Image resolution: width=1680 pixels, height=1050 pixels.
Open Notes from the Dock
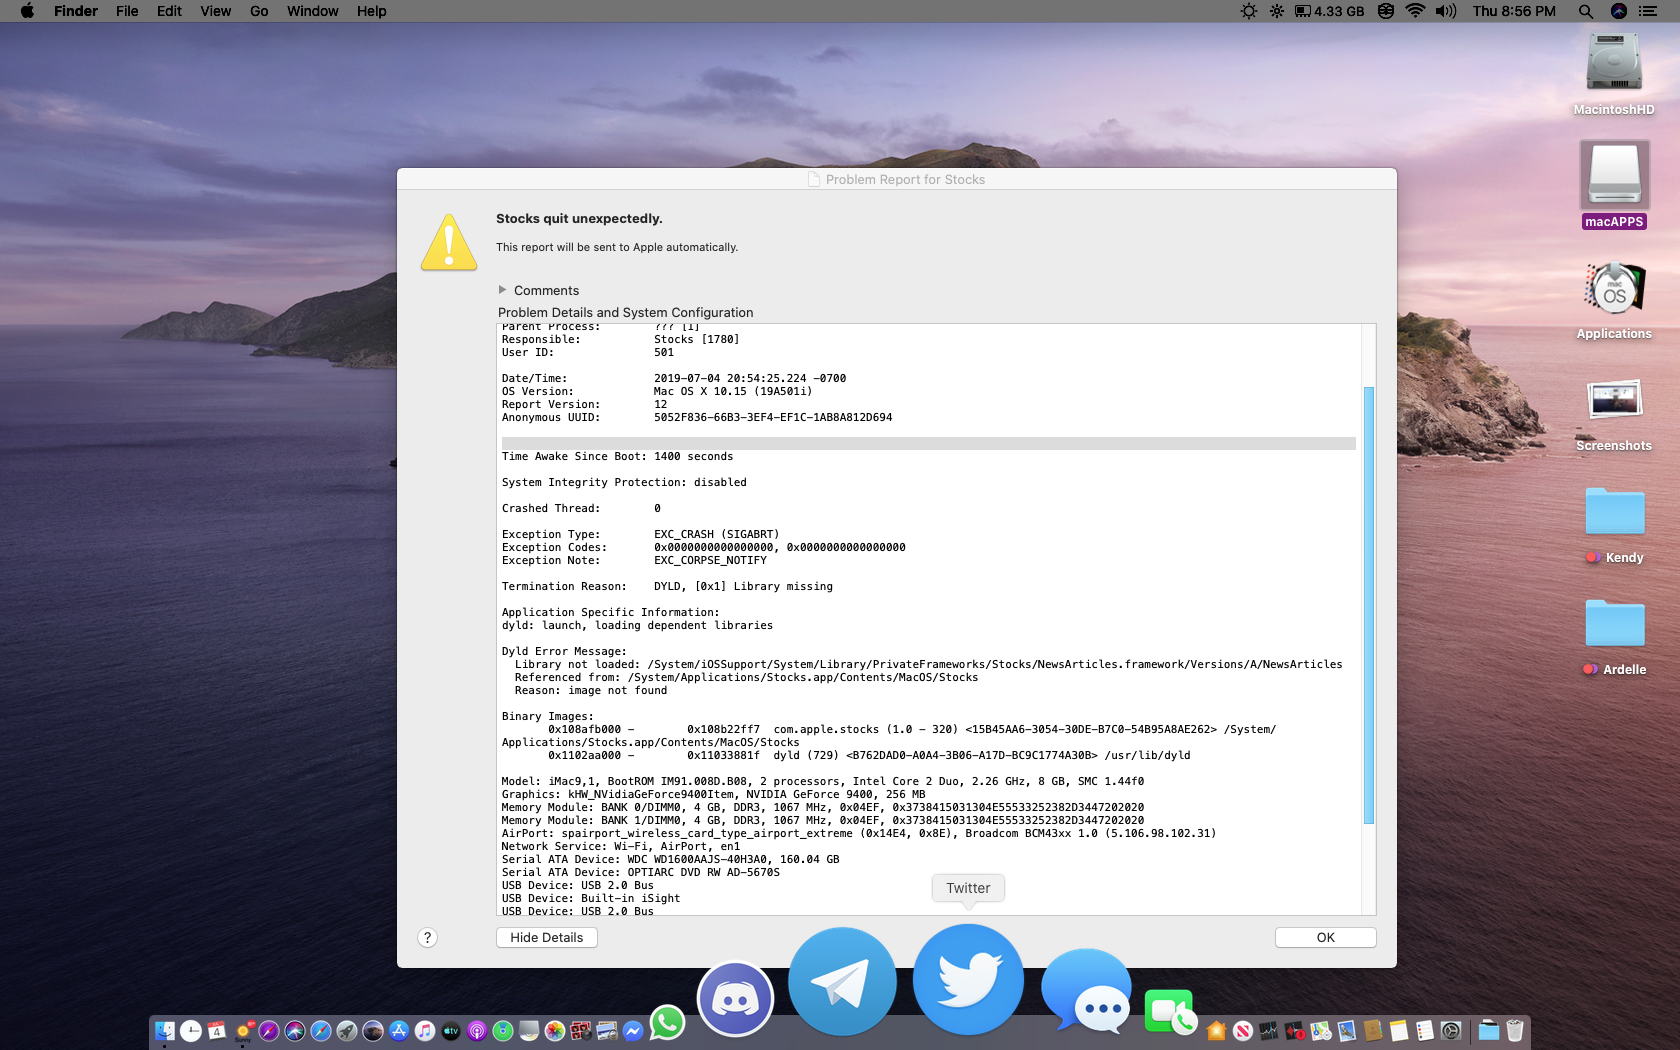click(1399, 1031)
